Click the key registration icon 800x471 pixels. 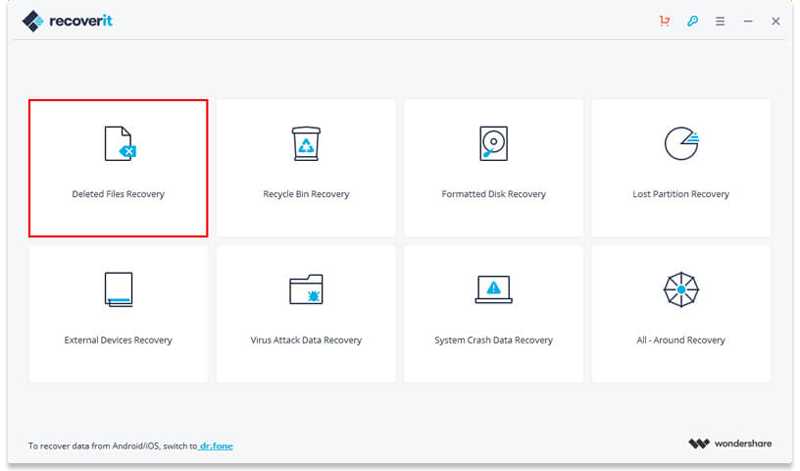click(x=692, y=21)
